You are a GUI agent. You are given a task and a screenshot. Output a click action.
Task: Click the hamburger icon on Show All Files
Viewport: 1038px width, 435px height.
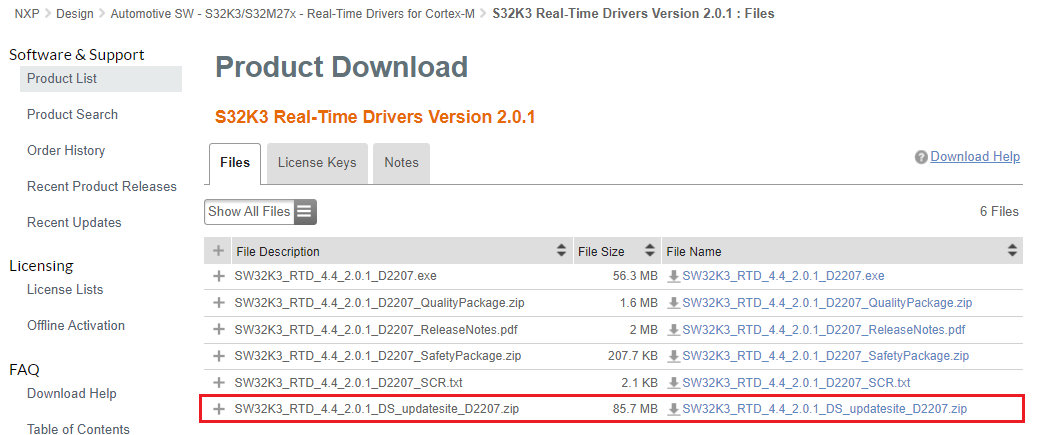304,212
